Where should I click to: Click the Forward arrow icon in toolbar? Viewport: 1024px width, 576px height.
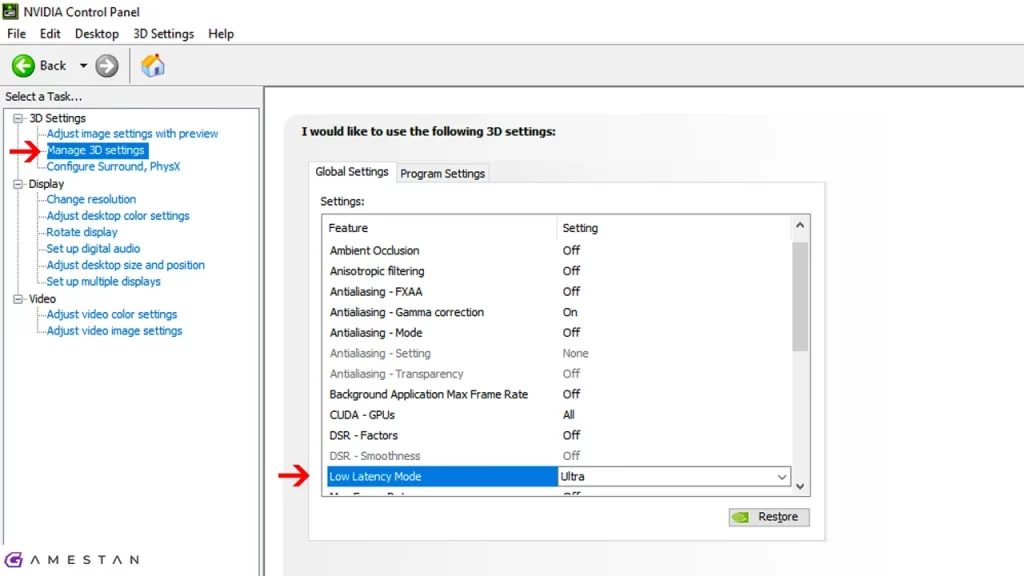(x=107, y=66)
